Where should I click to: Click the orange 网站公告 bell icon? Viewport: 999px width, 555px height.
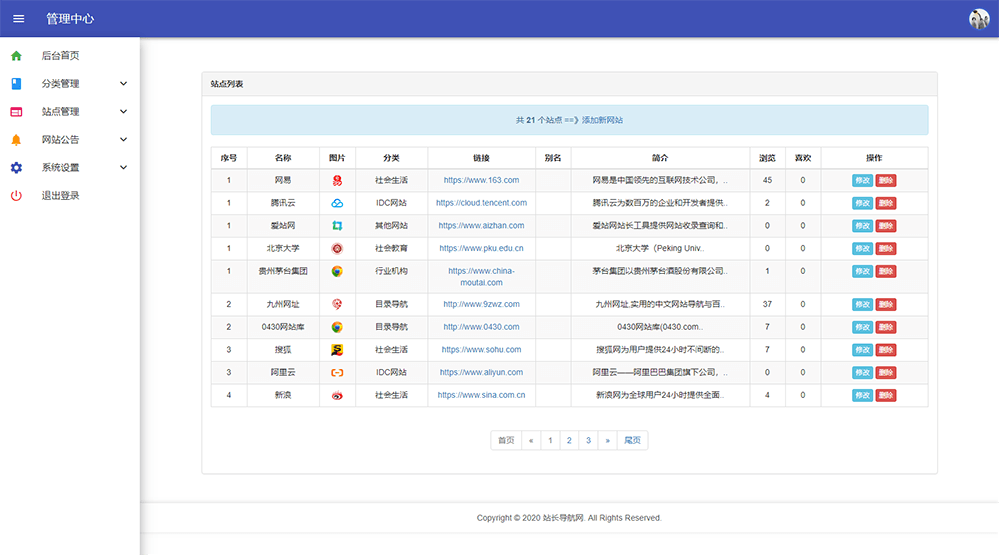click(17, 140)
